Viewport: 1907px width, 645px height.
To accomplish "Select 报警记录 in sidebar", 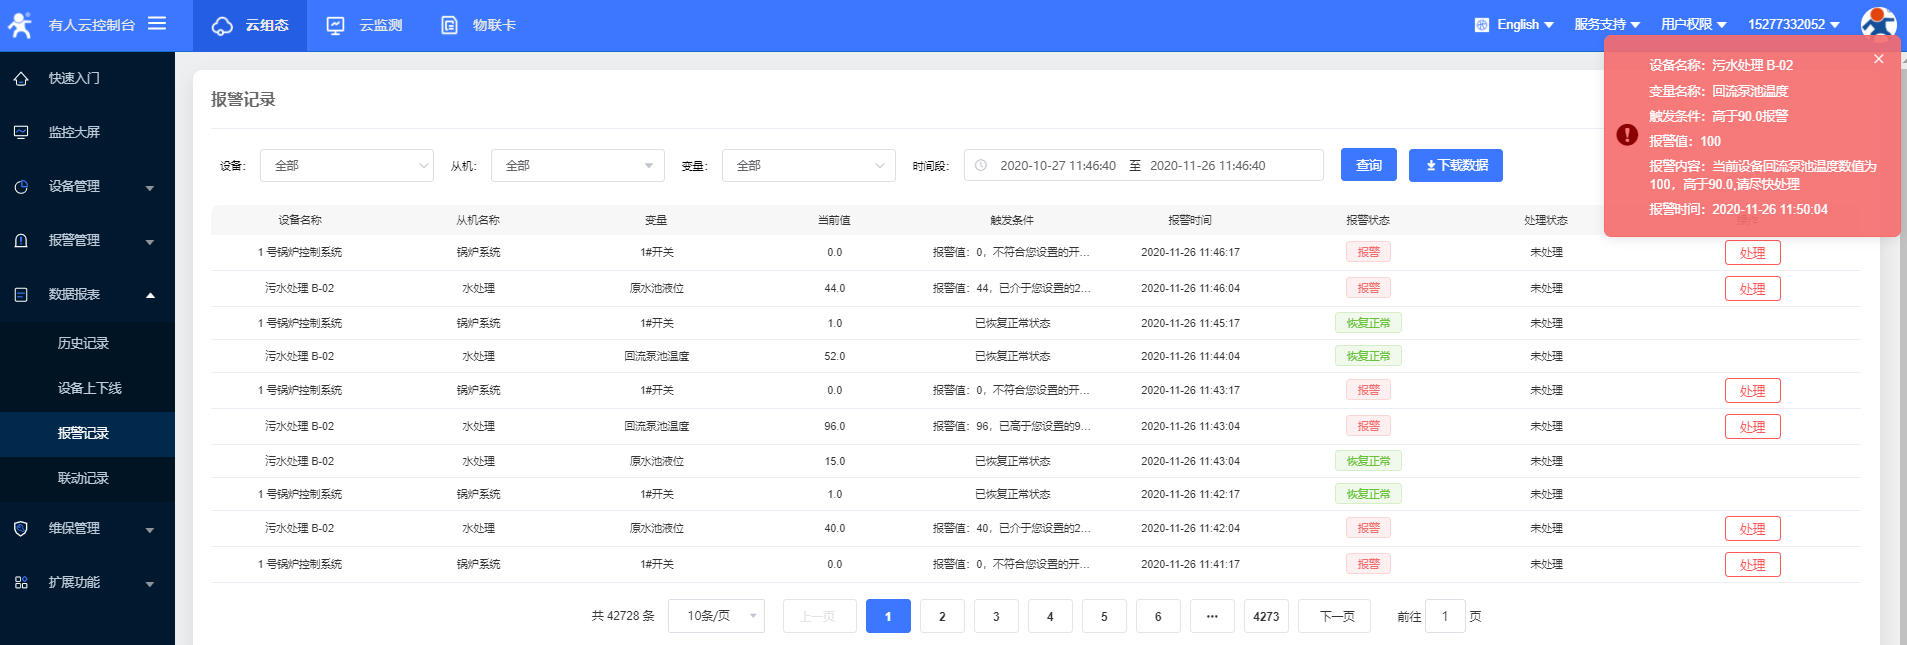I will (x=87, y=433).
